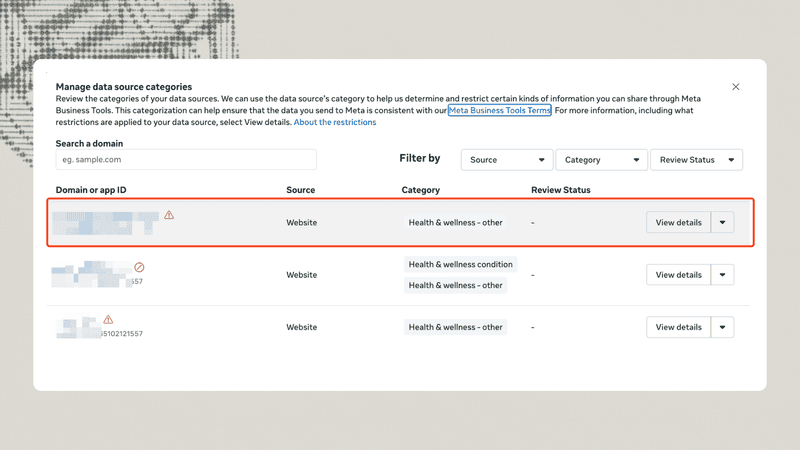800x450 pixels.
Task: Open the Source filter dropdown
Action: (x=507, y=160)
